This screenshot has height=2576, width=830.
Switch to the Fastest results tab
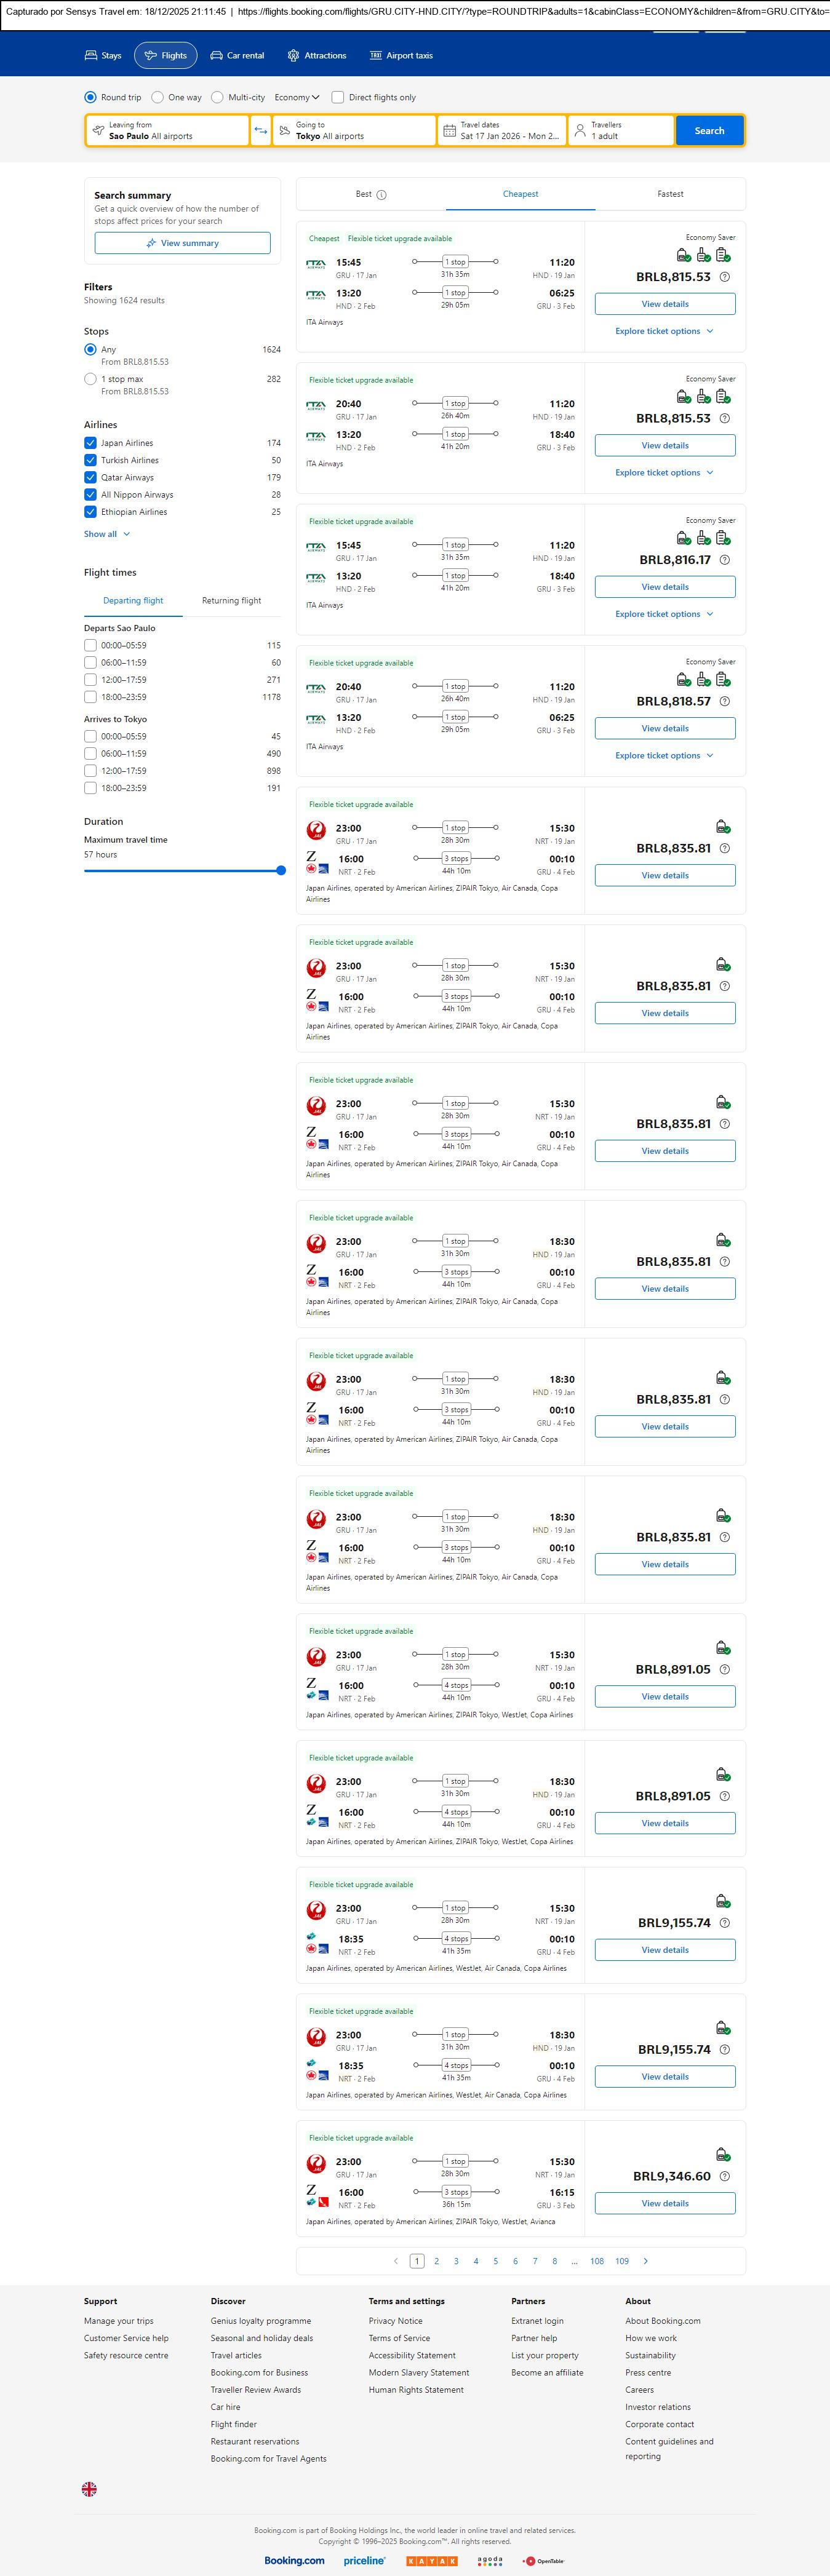[x=670, y=194]
